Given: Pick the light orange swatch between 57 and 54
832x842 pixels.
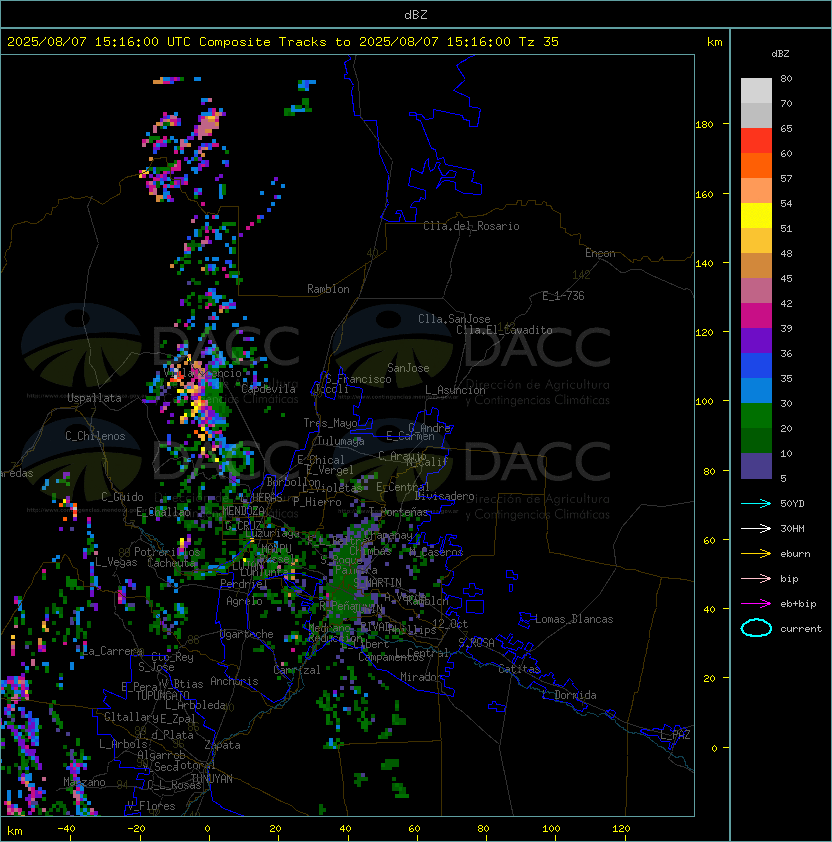Looking at the screenshot, I should (x=756, y=191).
